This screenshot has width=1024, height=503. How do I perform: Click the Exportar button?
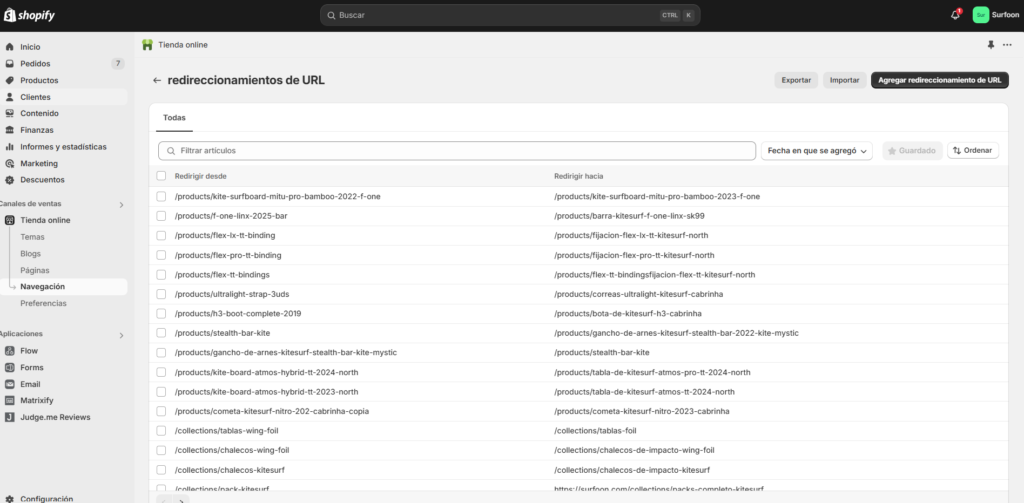point(796,80)
